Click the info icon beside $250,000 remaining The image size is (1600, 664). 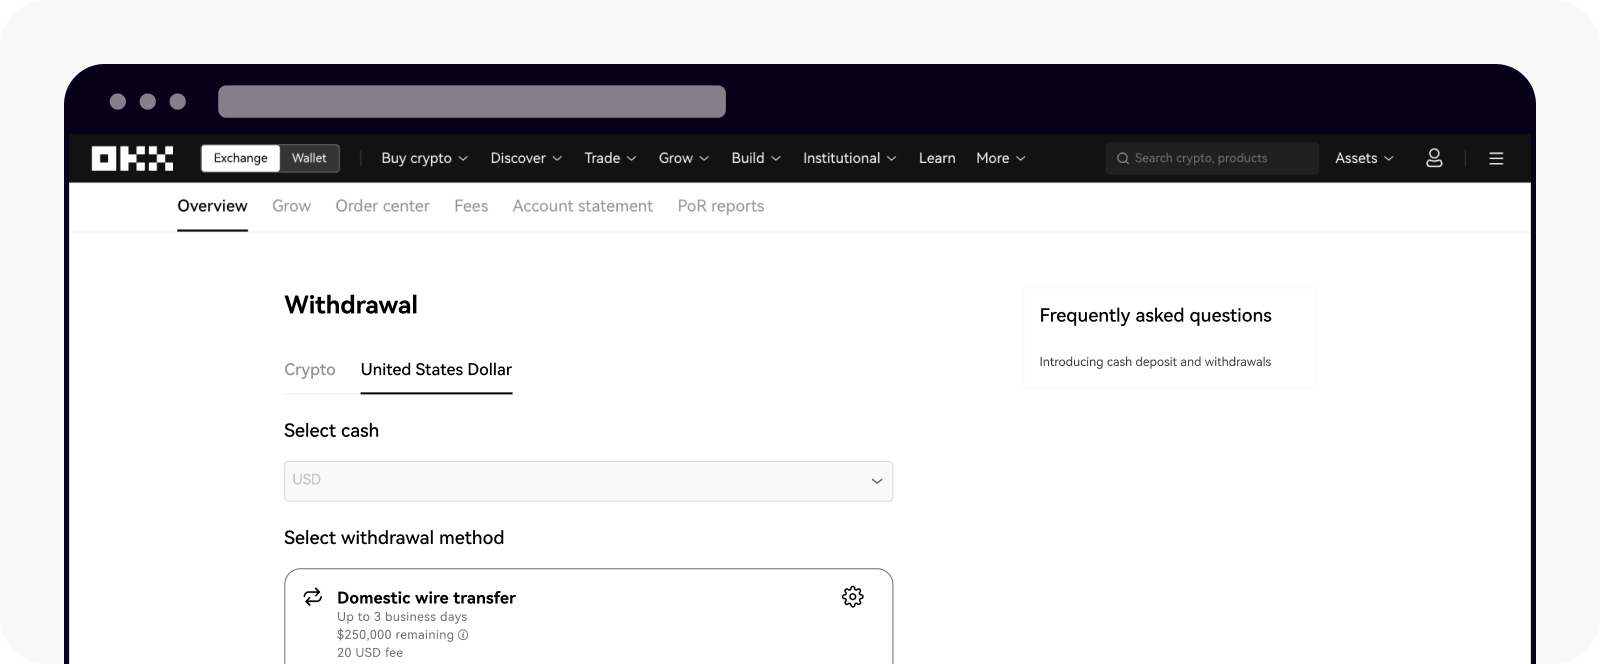(463, 635)
